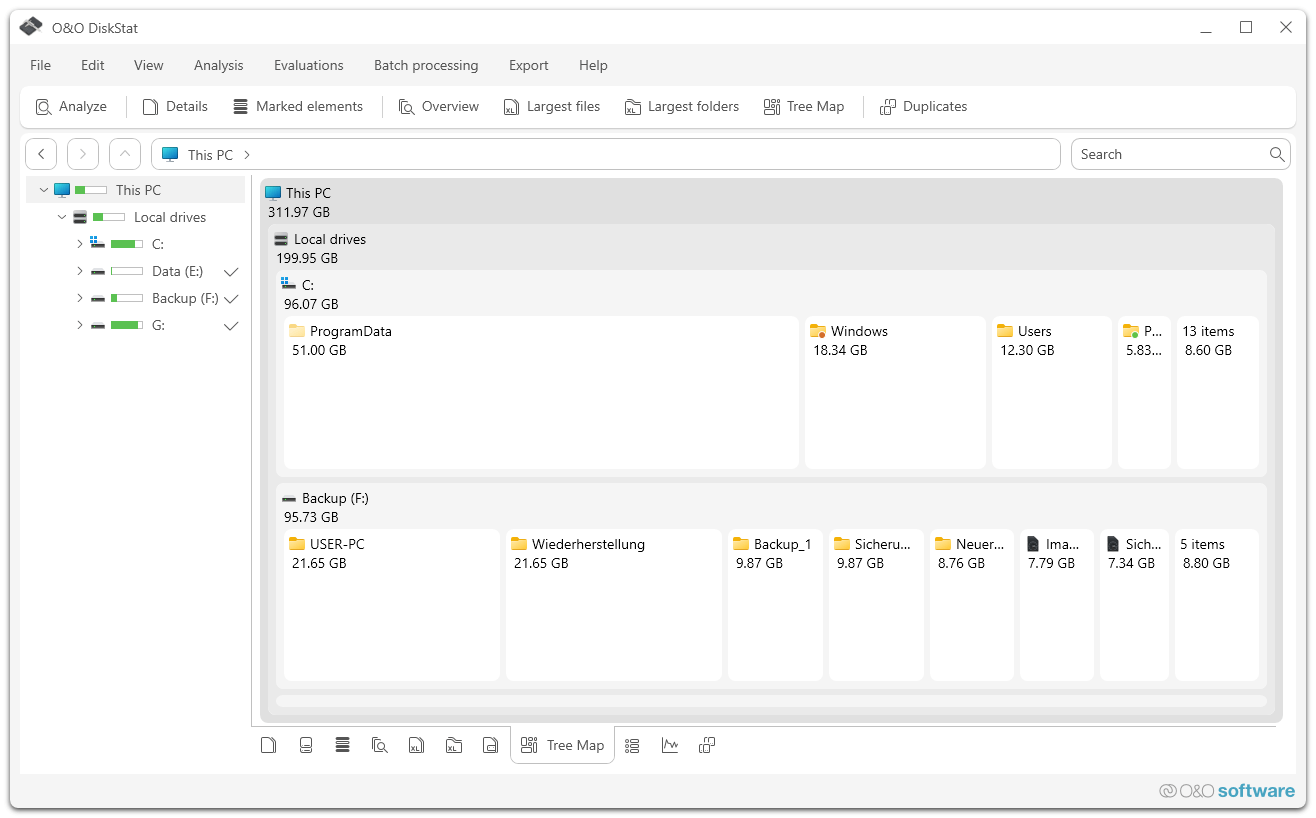Open Details view from top toolbar
This screenshot has width=1316, height=818.
175,107
